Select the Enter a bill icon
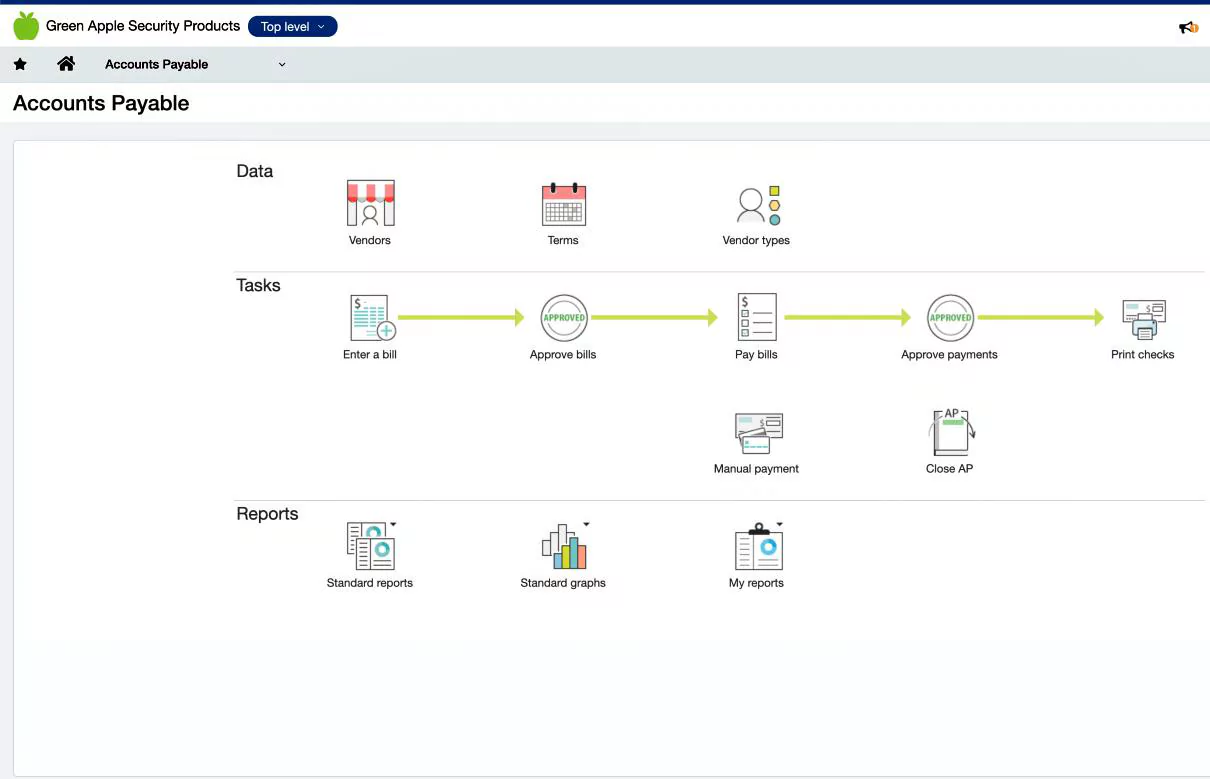The image size is (1210, 779). coord(370,318)
